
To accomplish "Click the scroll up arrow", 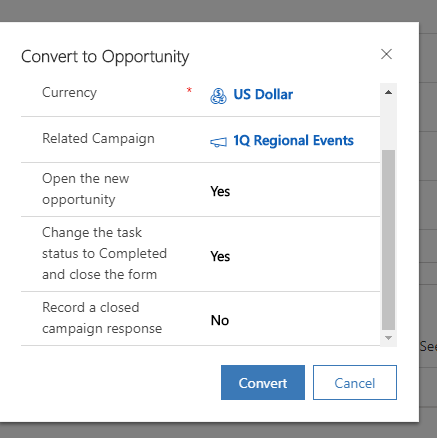I will point(388,92).
